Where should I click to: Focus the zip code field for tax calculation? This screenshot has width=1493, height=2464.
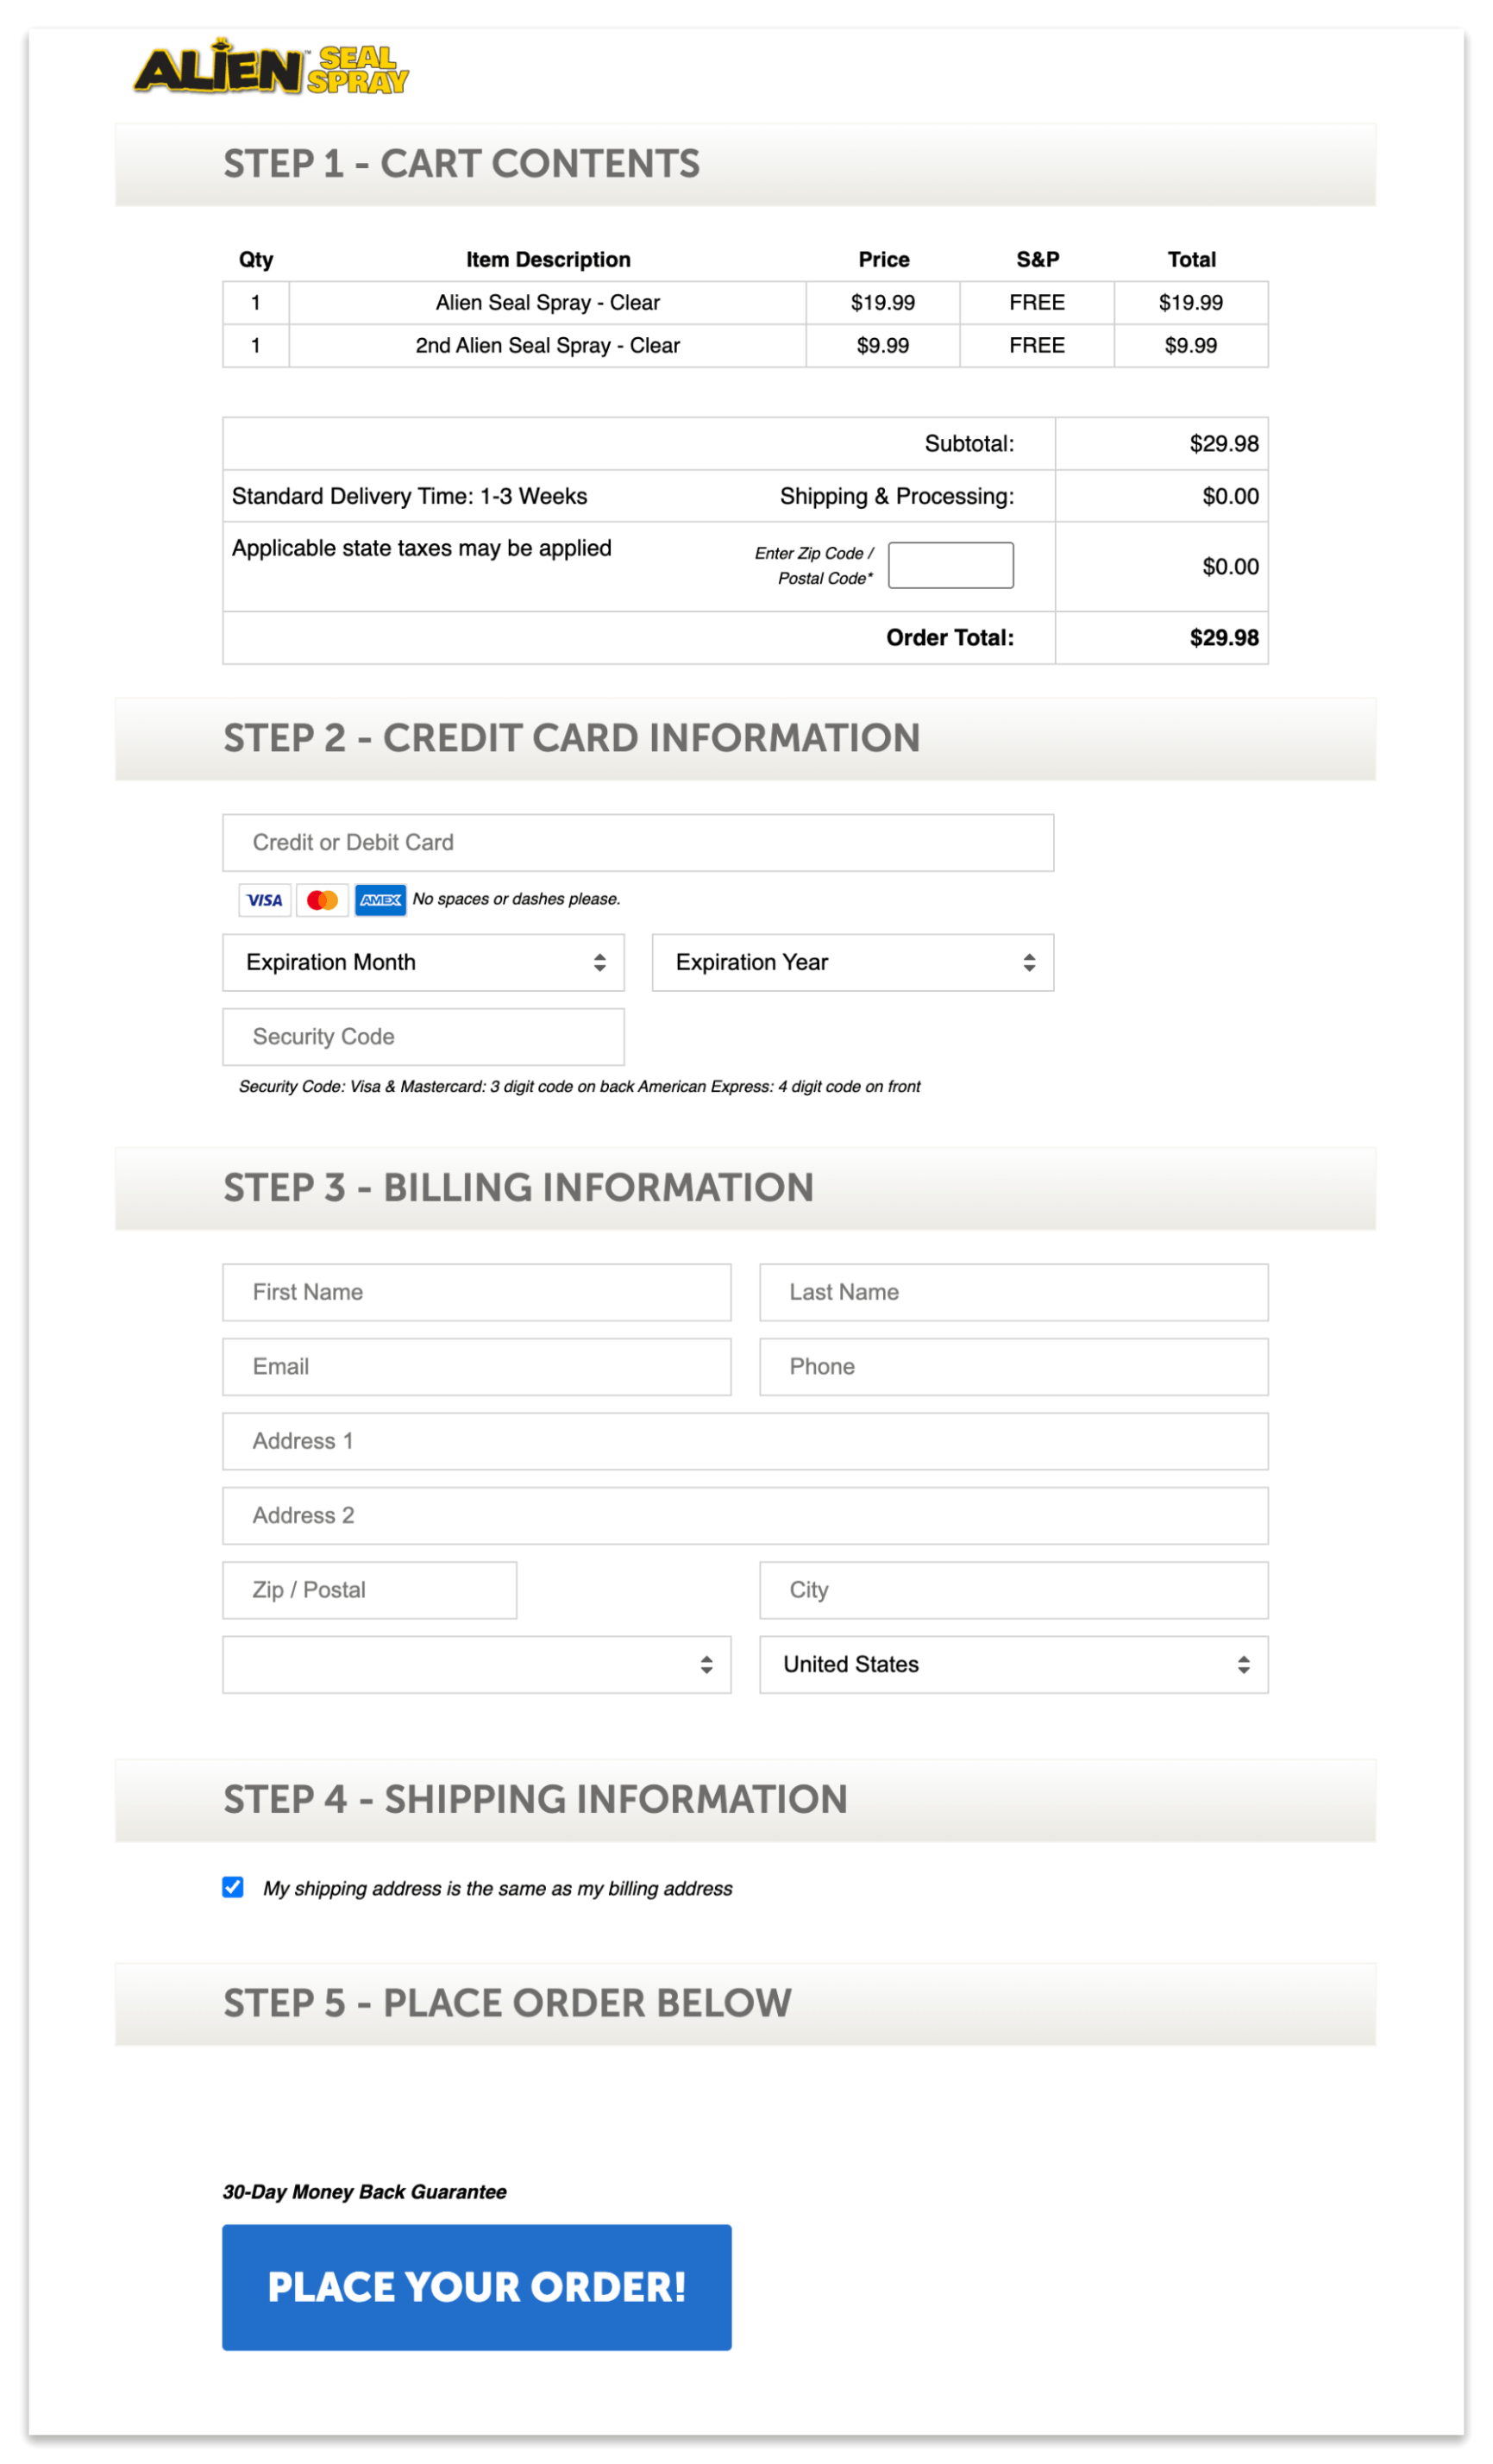point(950,565)
